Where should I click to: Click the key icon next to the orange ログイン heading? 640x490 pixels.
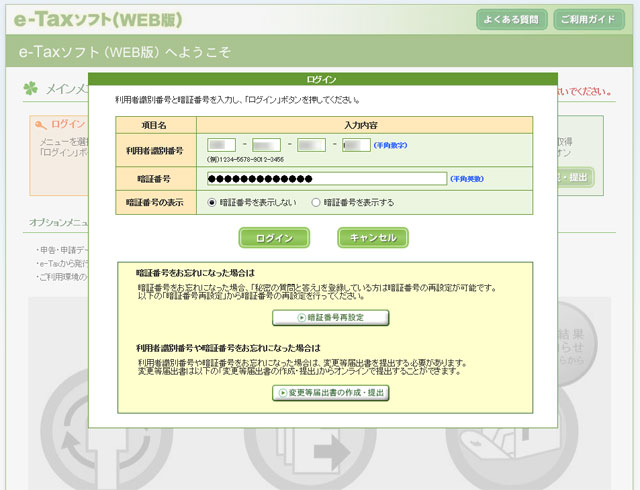click(40, 124)
